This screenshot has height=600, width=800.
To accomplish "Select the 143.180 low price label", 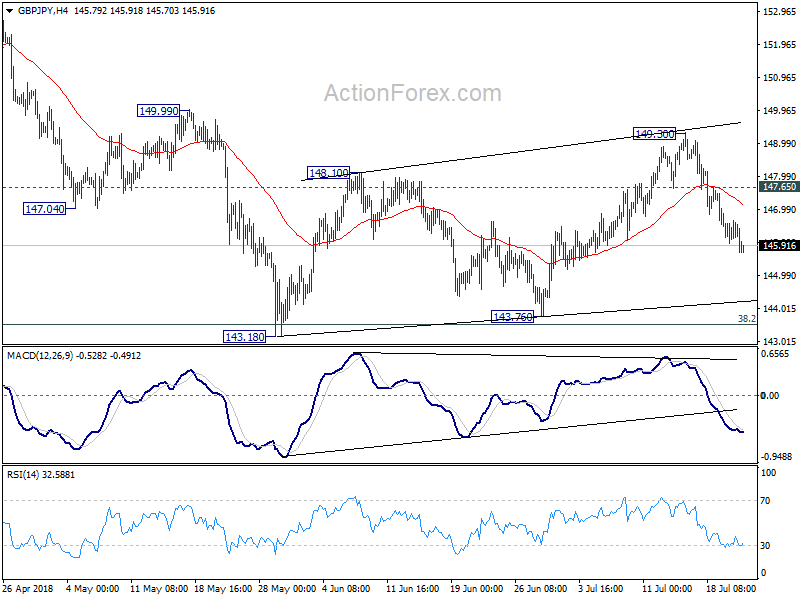I will tap(245, 337).
